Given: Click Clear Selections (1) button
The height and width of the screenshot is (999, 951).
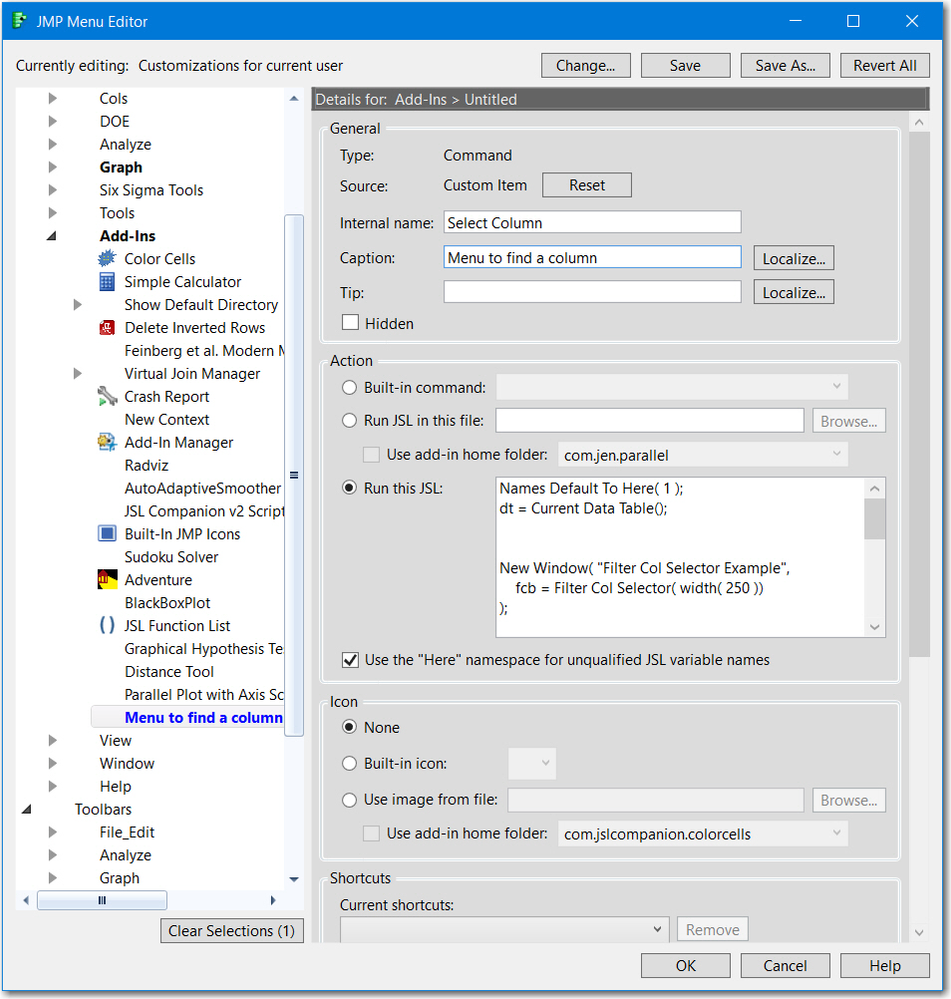Looking at the screenshot, I should (x=232, y=931).
